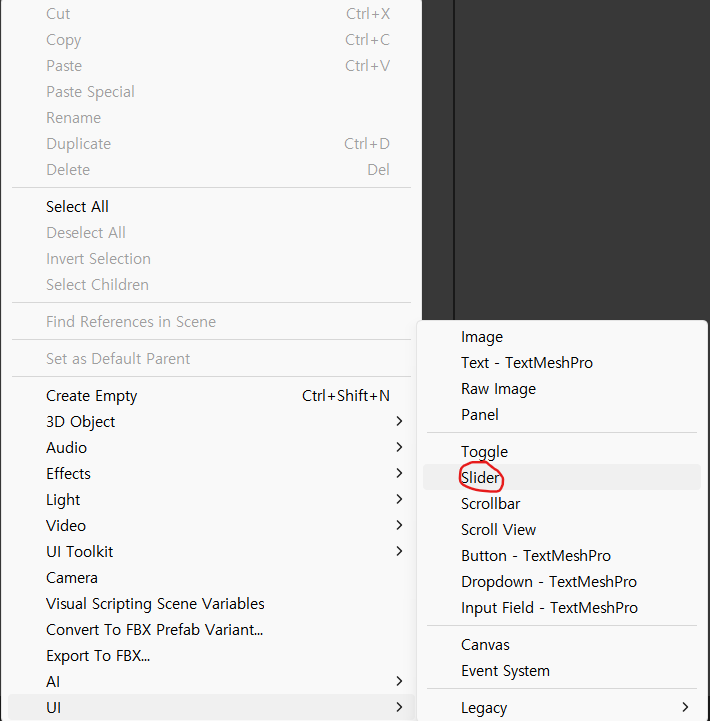The height and width of the screenshot is (721, 710).
Task: Expand the UI Toolkit submenu arrow
Action: pyautogui.click(x=399, y=551)
